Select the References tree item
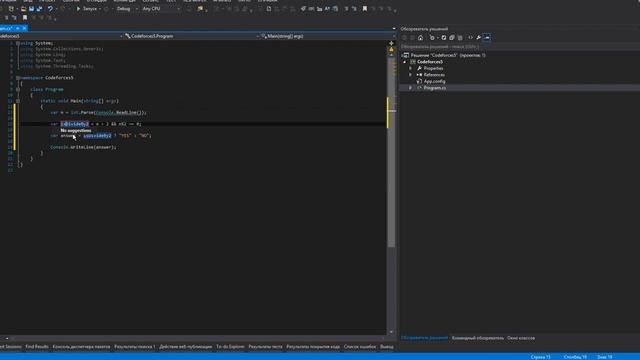The image size is (640, 360). (434, 75)
